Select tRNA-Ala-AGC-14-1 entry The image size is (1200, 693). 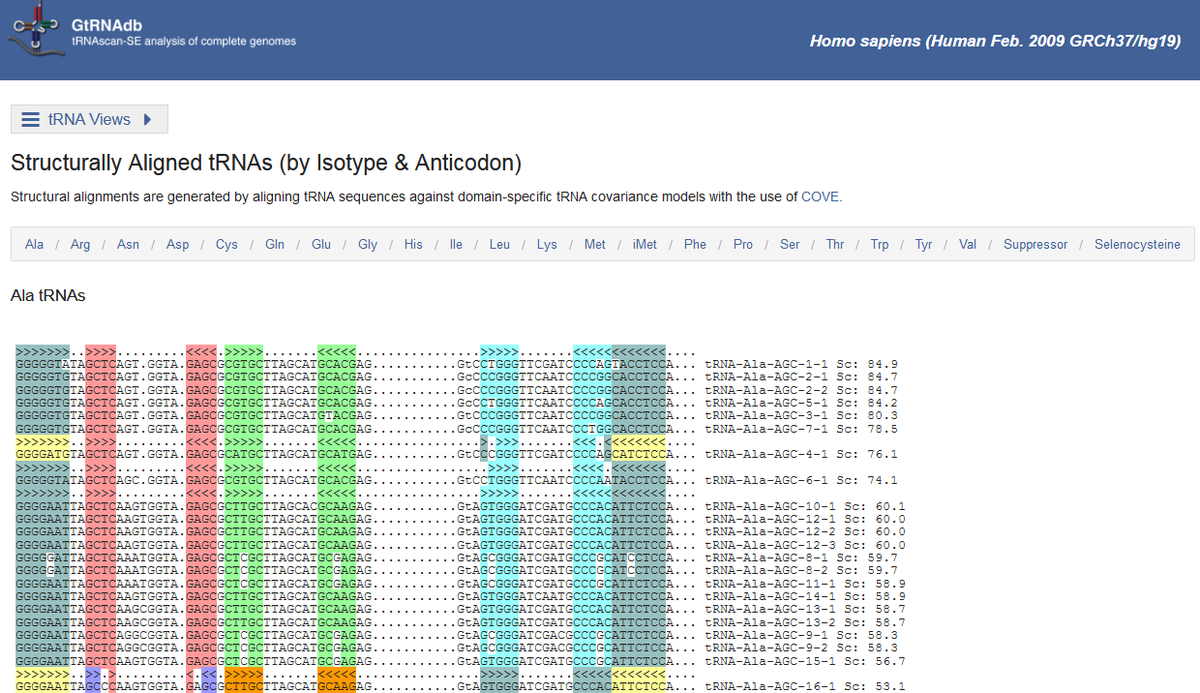click(771, 596)
